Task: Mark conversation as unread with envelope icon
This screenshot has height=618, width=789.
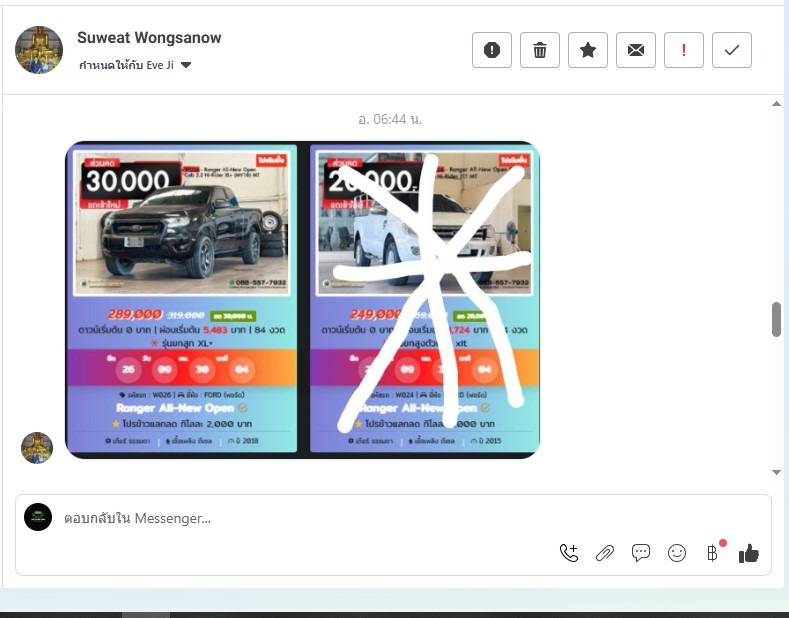Action: [636, 50]
